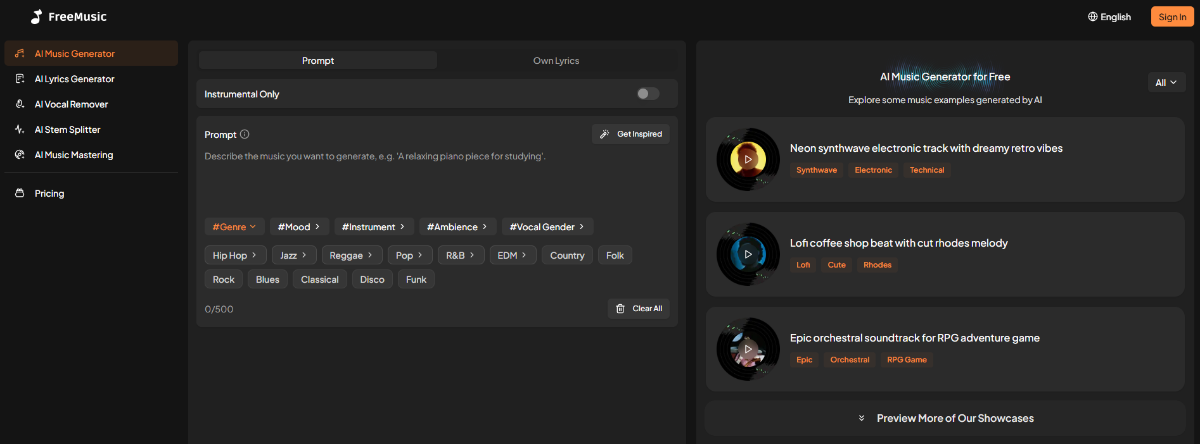Play the Neon synthwave electronic track

(x=748, y=159)
